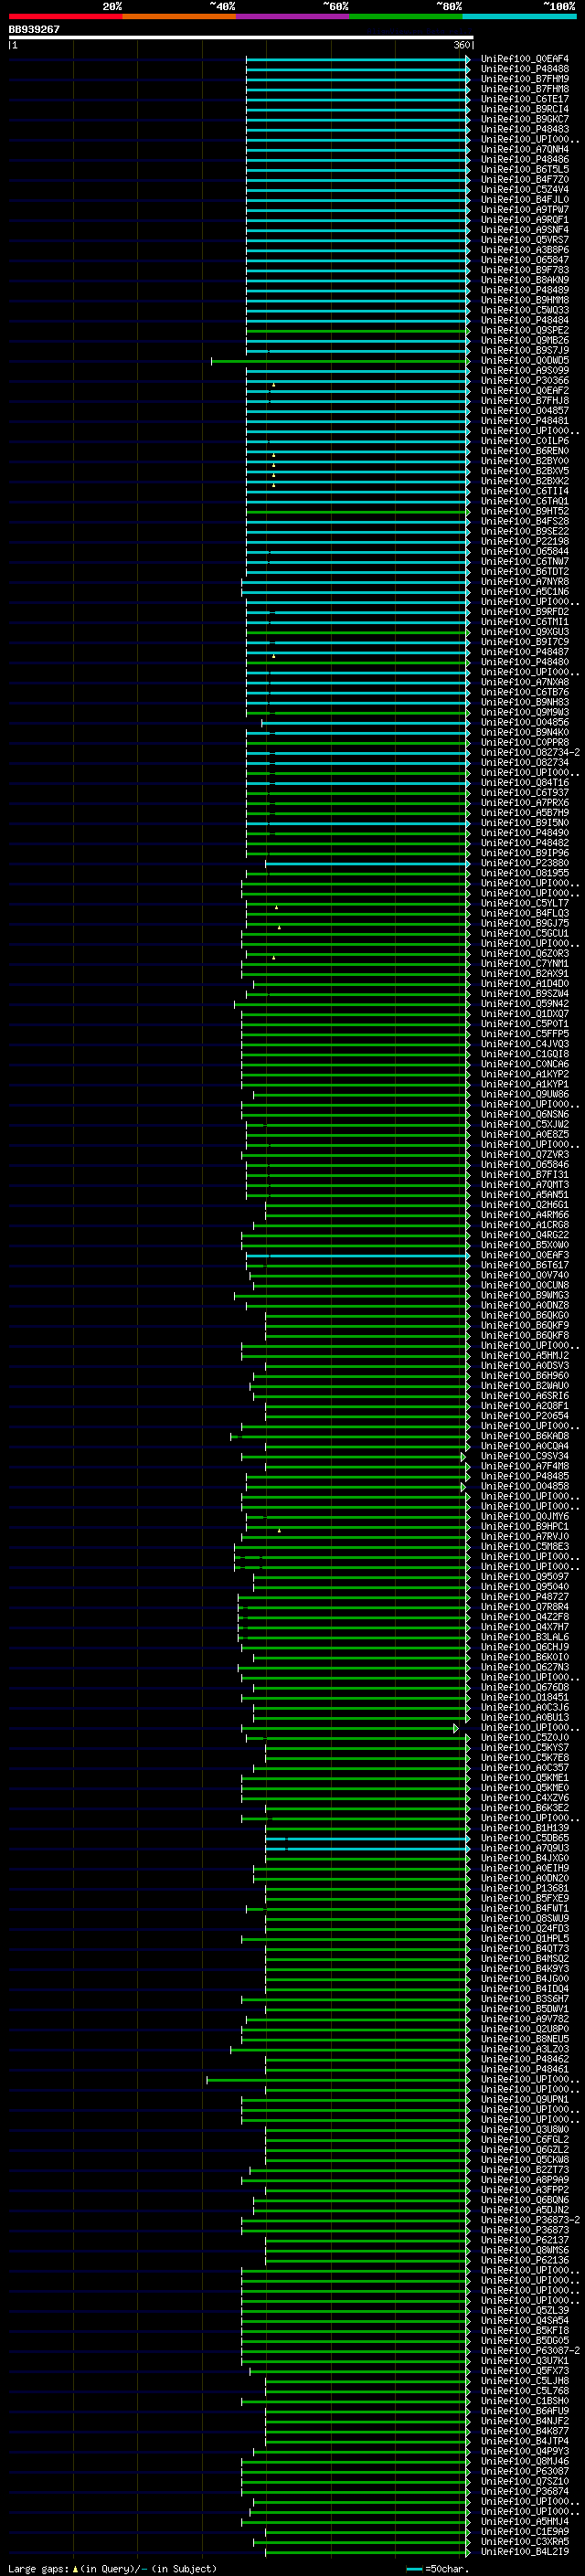Screen dimensions: 585x2576
Task: Select hit UniRef100_P36873-2
Action: (531, 2220)
